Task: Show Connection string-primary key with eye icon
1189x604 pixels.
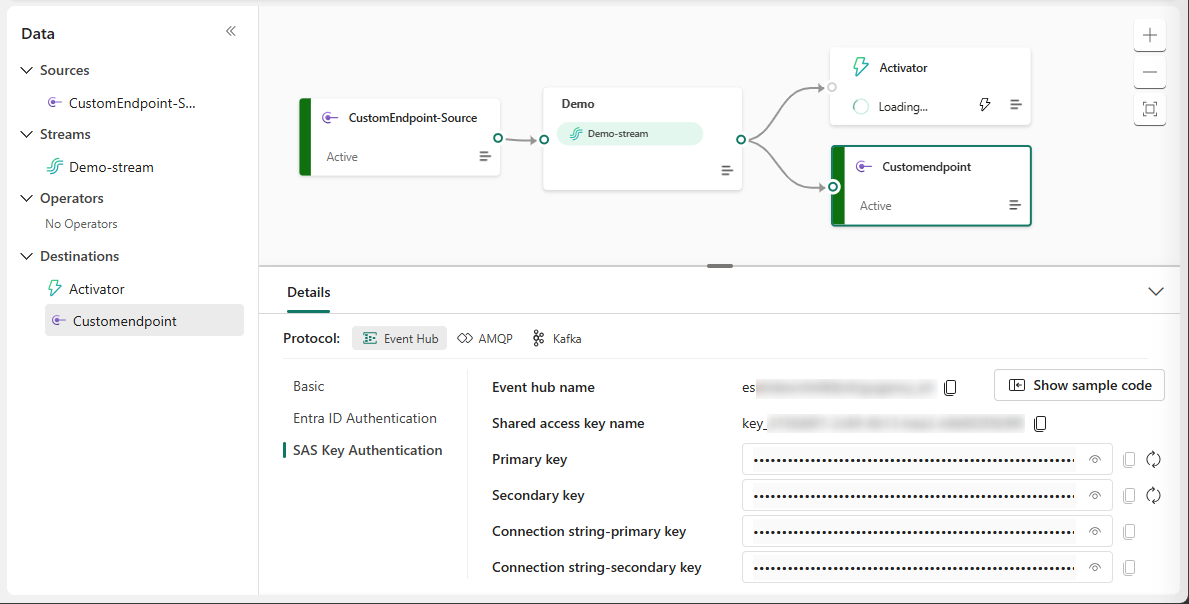Action: (1094, 531)
